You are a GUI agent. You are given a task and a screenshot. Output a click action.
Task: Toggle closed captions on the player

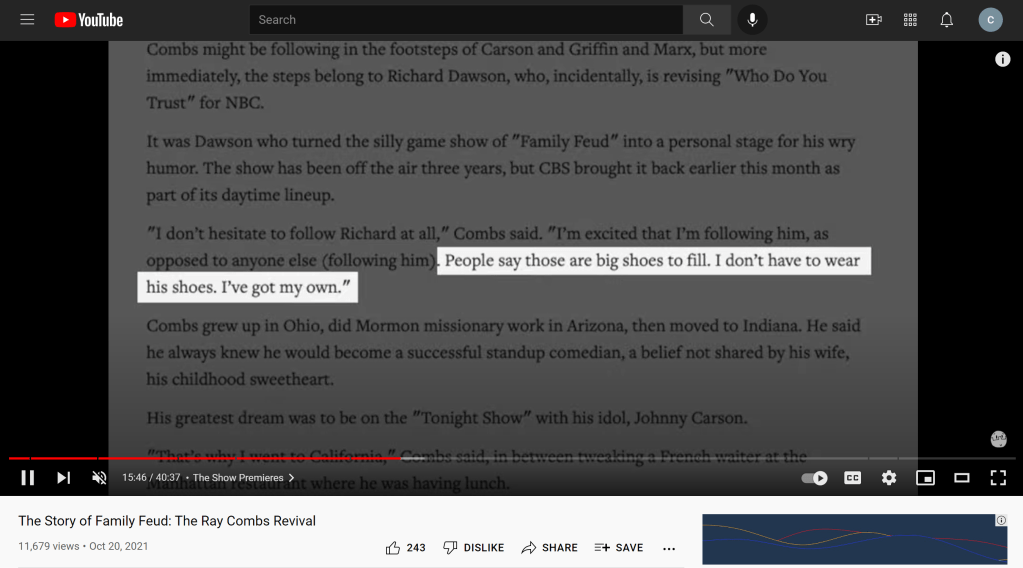coord(853,478)
